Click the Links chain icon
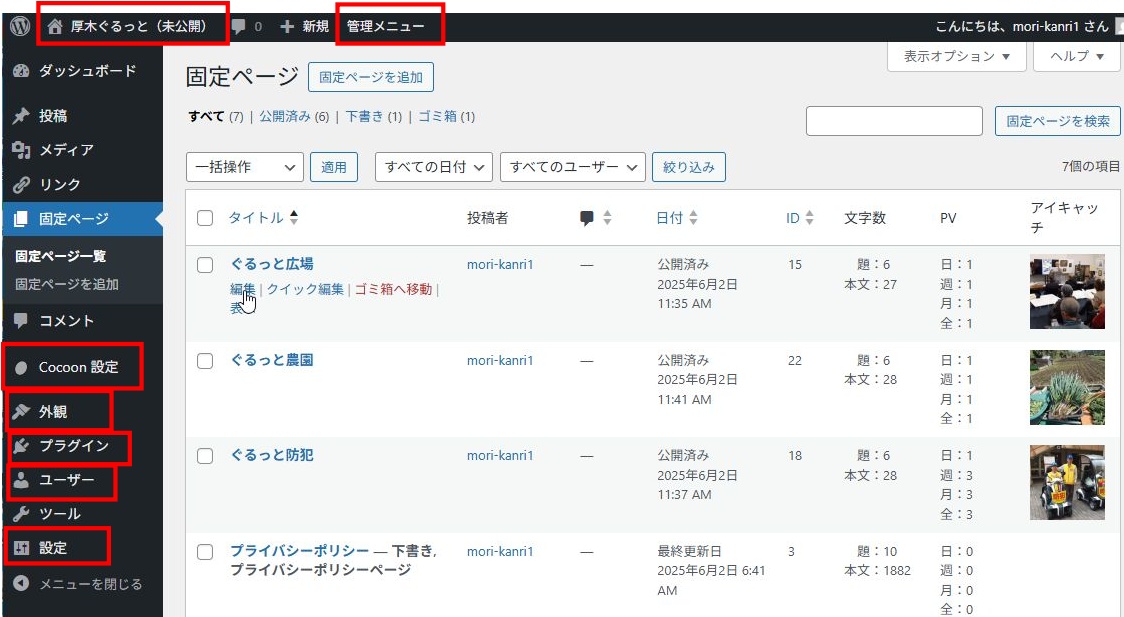Viewport: 1124px width, 617px height. [21, 185]
